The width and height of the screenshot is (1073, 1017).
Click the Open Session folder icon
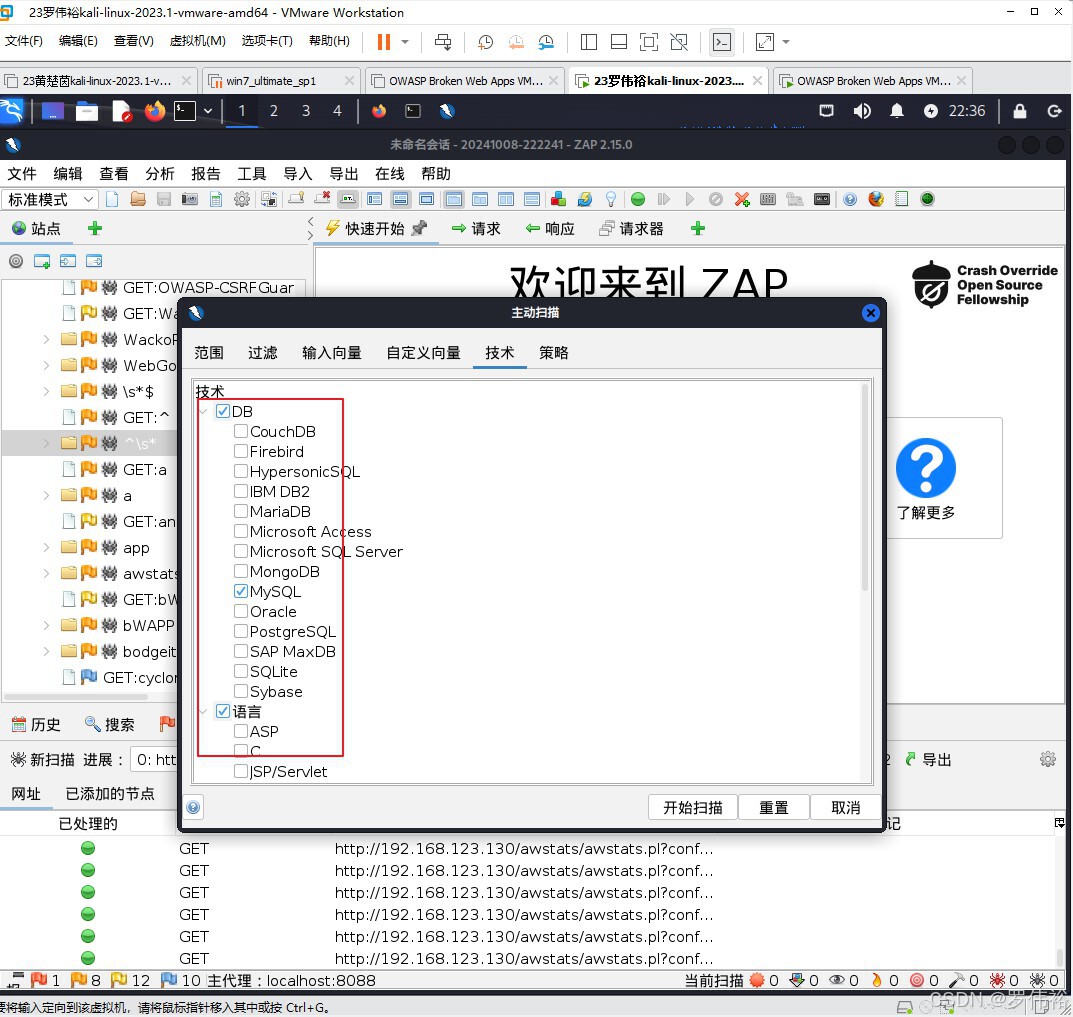138,199
